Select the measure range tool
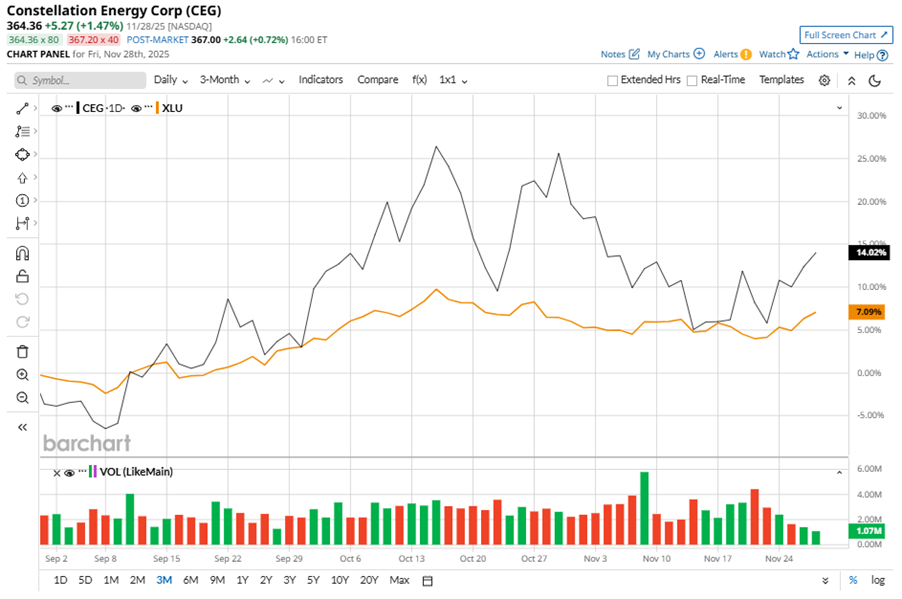Viewport: 902px width, 599px height. click(x=22, y=223)
